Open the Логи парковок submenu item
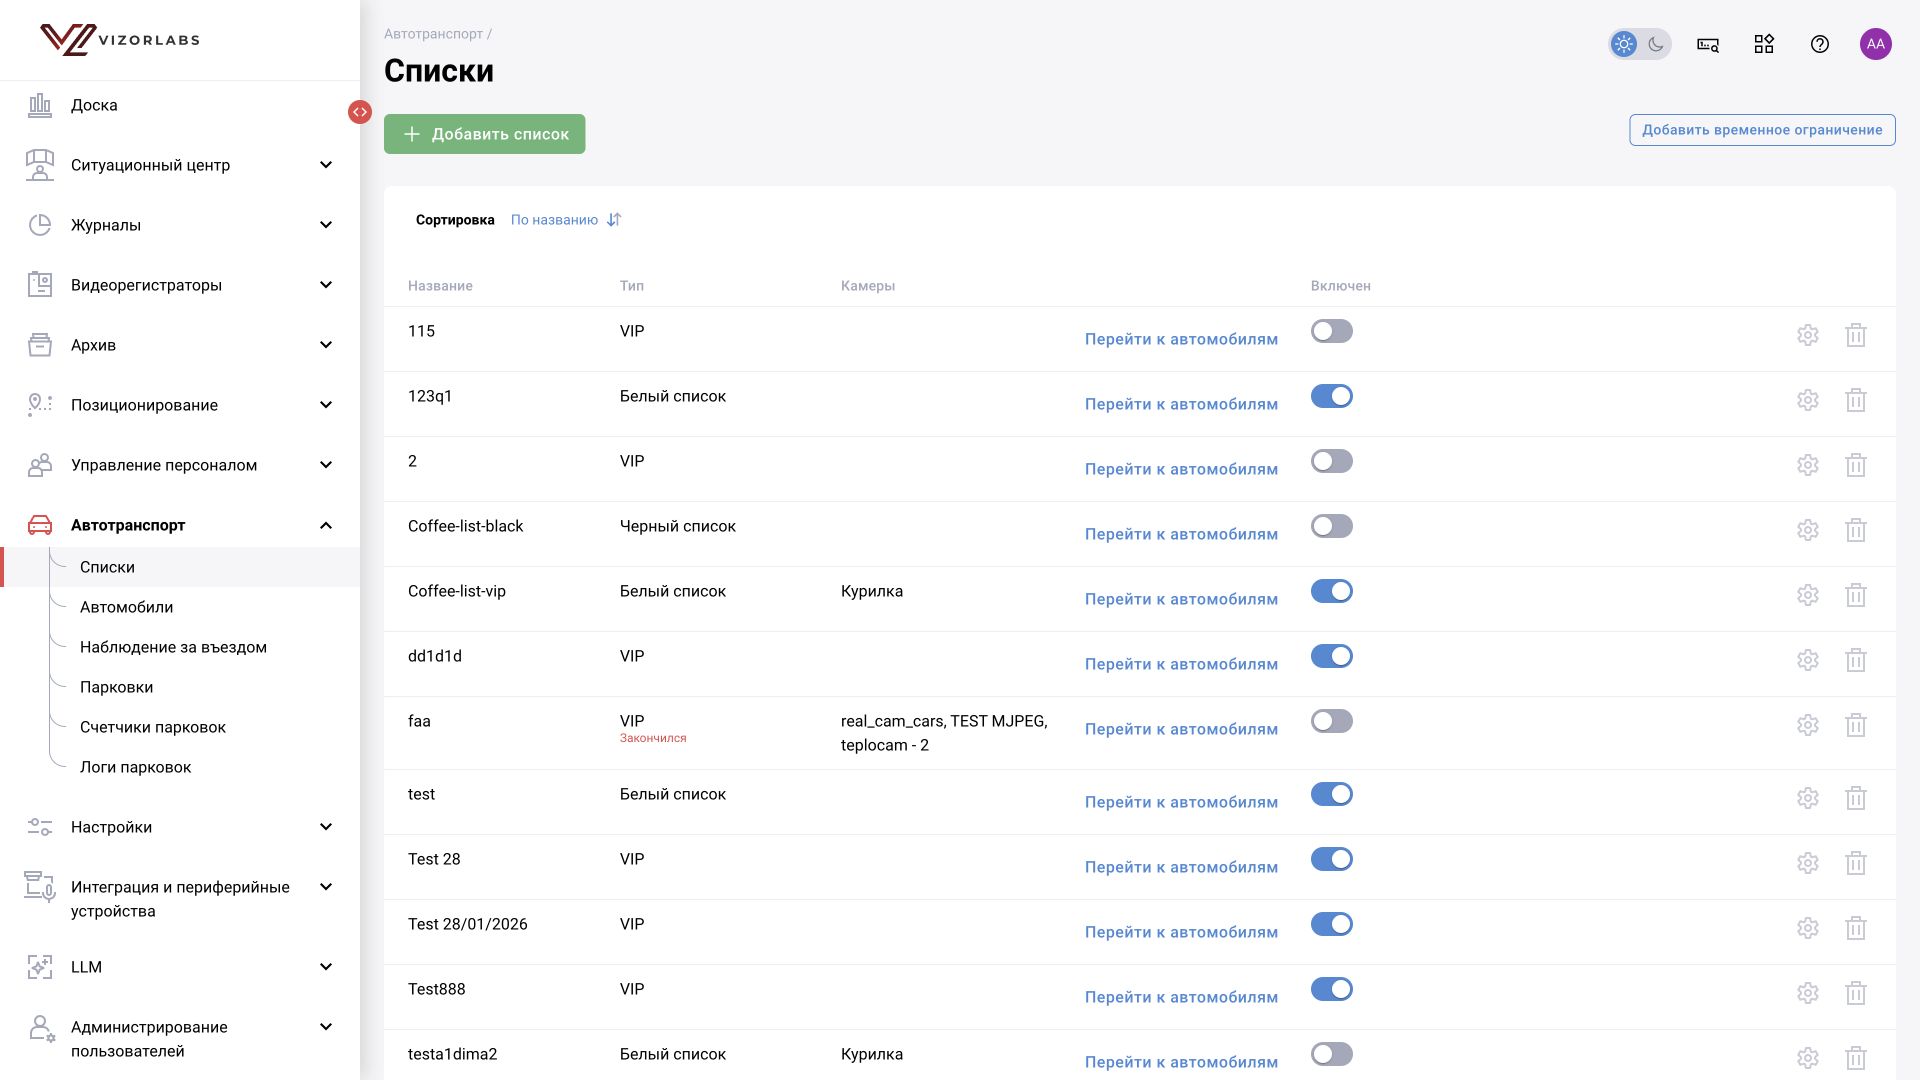 tap(135, 767)
